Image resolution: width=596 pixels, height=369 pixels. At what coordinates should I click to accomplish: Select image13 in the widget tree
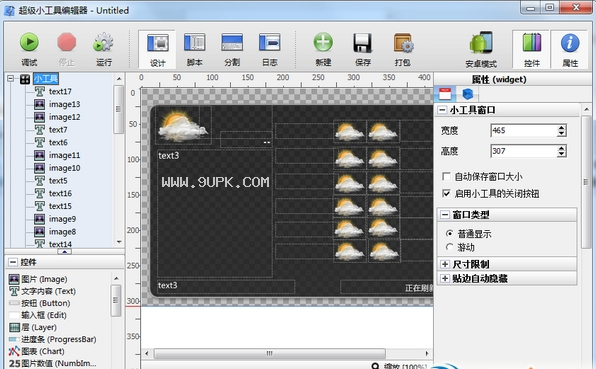click(x=64, y=104)
